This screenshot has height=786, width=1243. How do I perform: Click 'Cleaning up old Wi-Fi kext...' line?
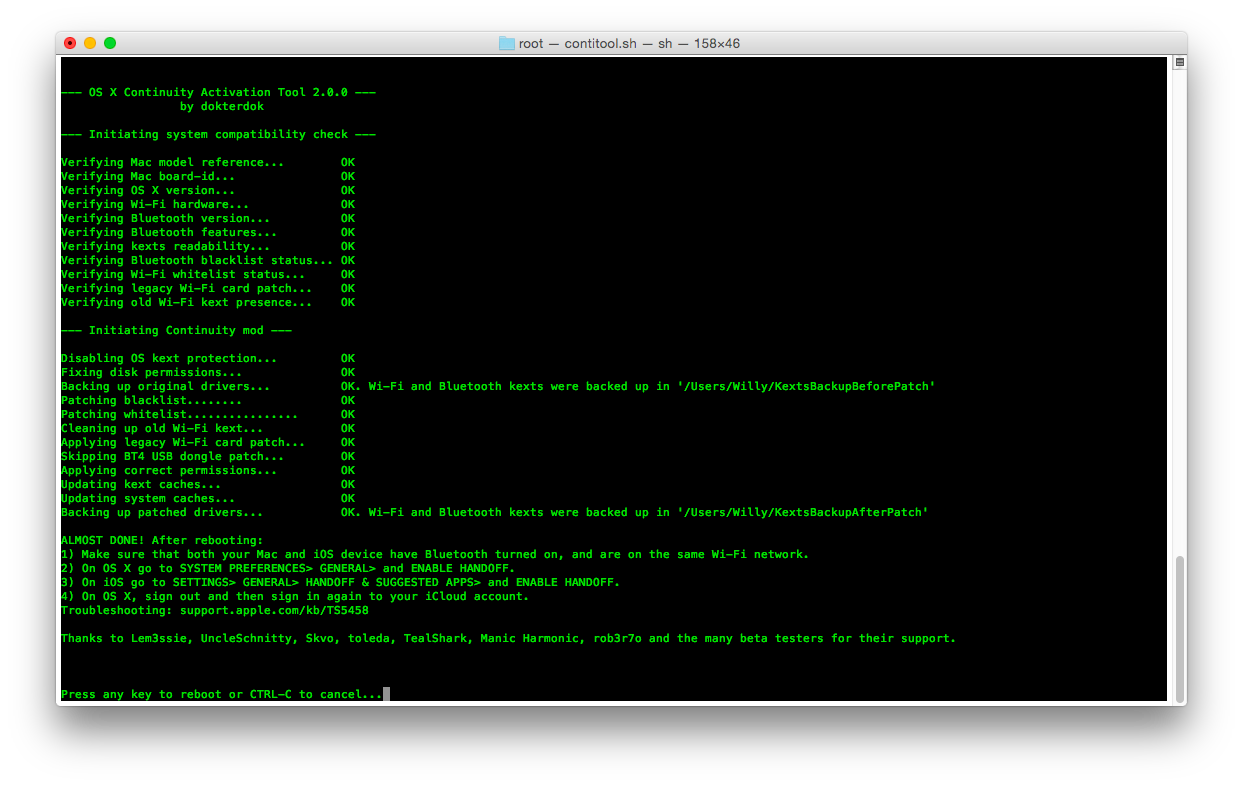[x=208, y=428]
